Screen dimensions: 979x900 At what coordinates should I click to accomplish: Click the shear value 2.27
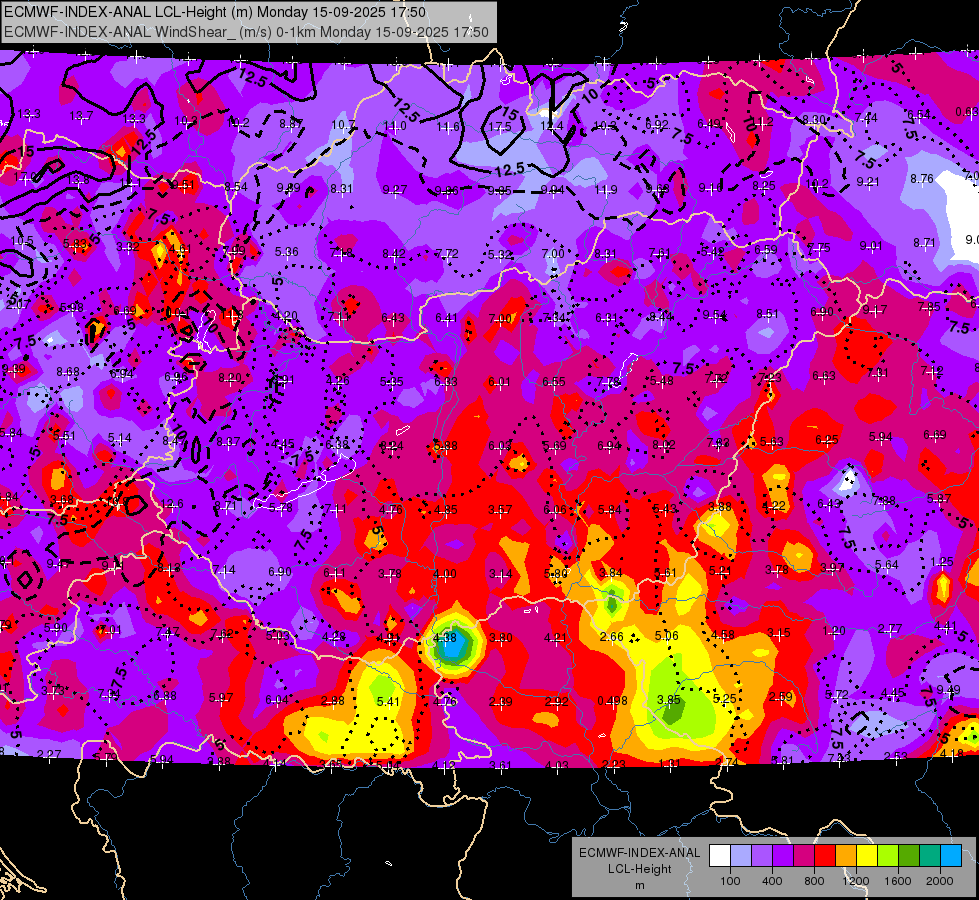click(49, 754)
